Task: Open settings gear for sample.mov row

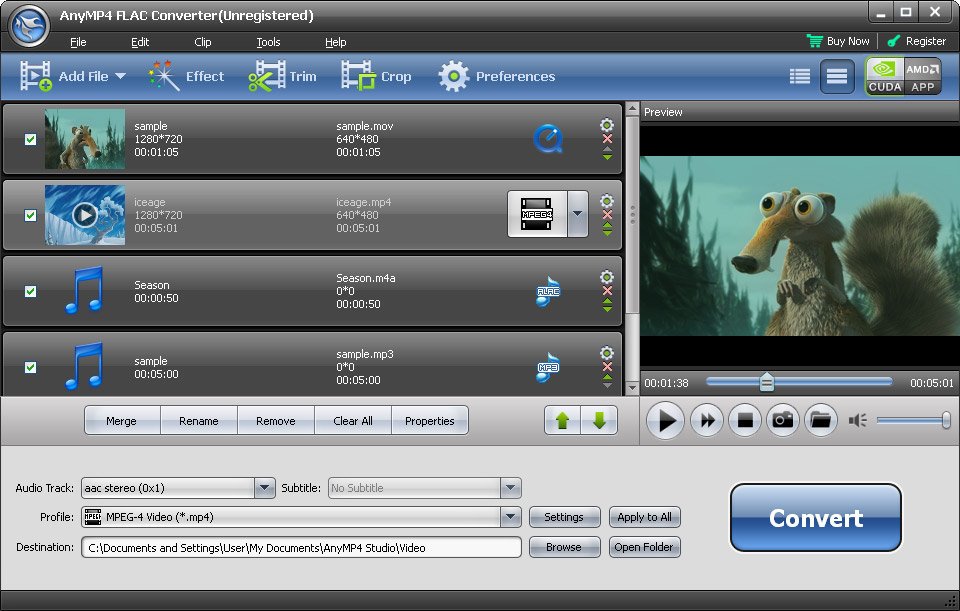Action: (x=607, y=125)
